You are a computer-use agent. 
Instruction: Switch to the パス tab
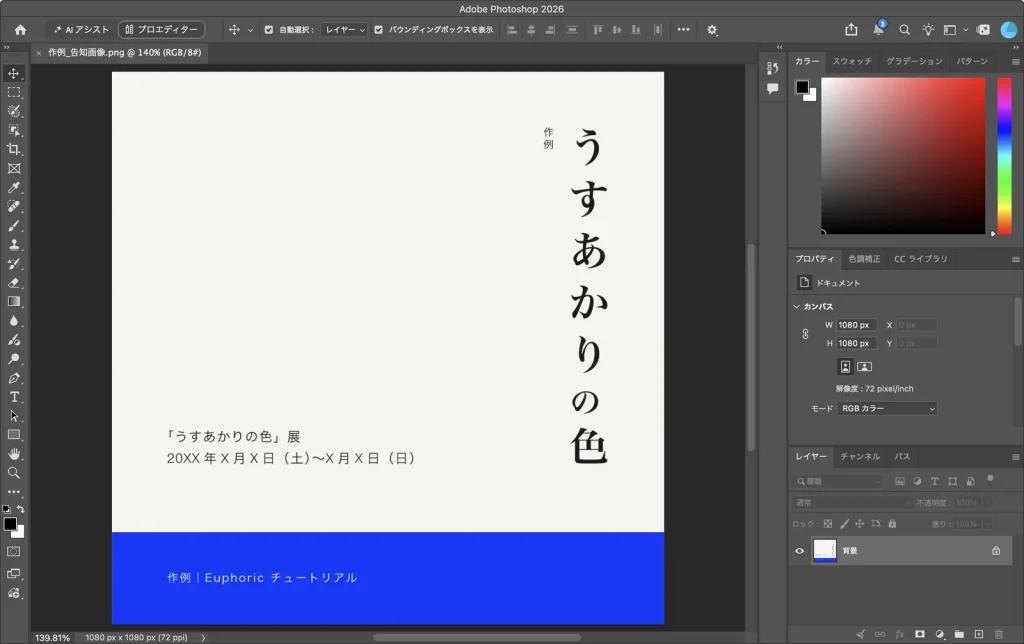point(903,457)
